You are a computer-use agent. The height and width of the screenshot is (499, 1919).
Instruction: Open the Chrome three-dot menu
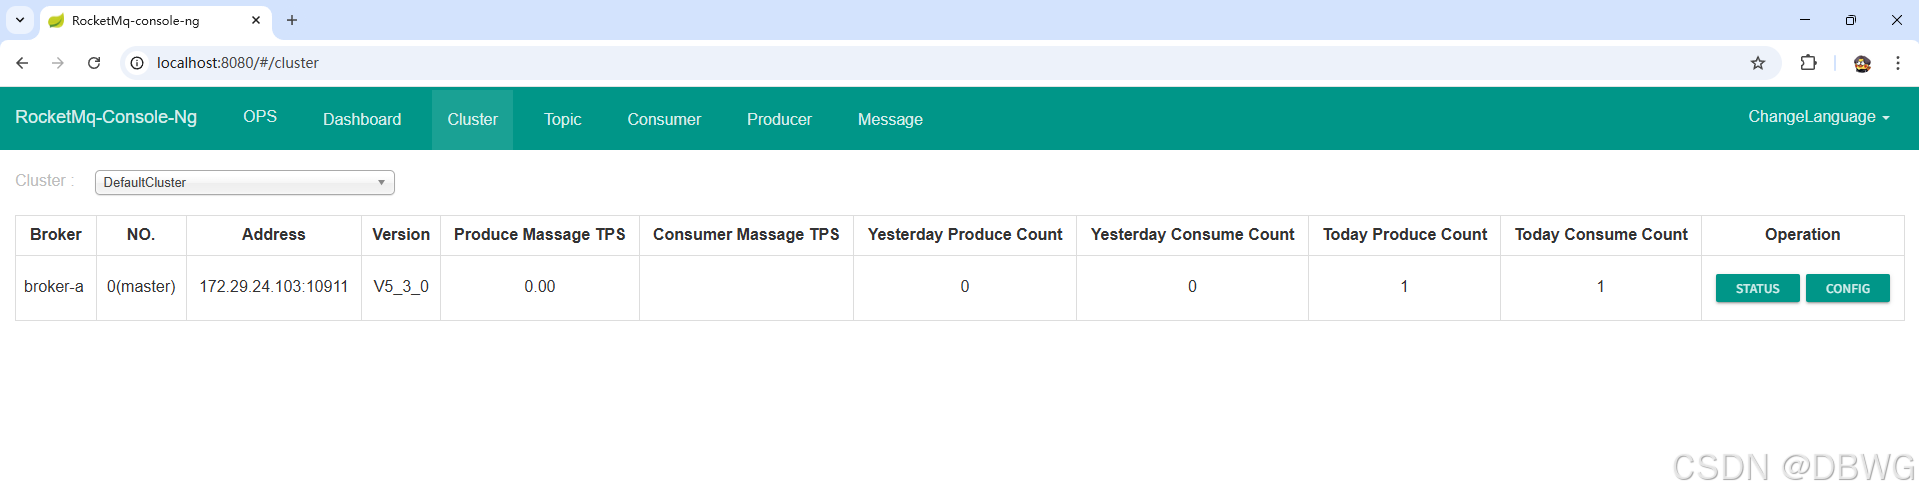click(x=1898, y=63)
